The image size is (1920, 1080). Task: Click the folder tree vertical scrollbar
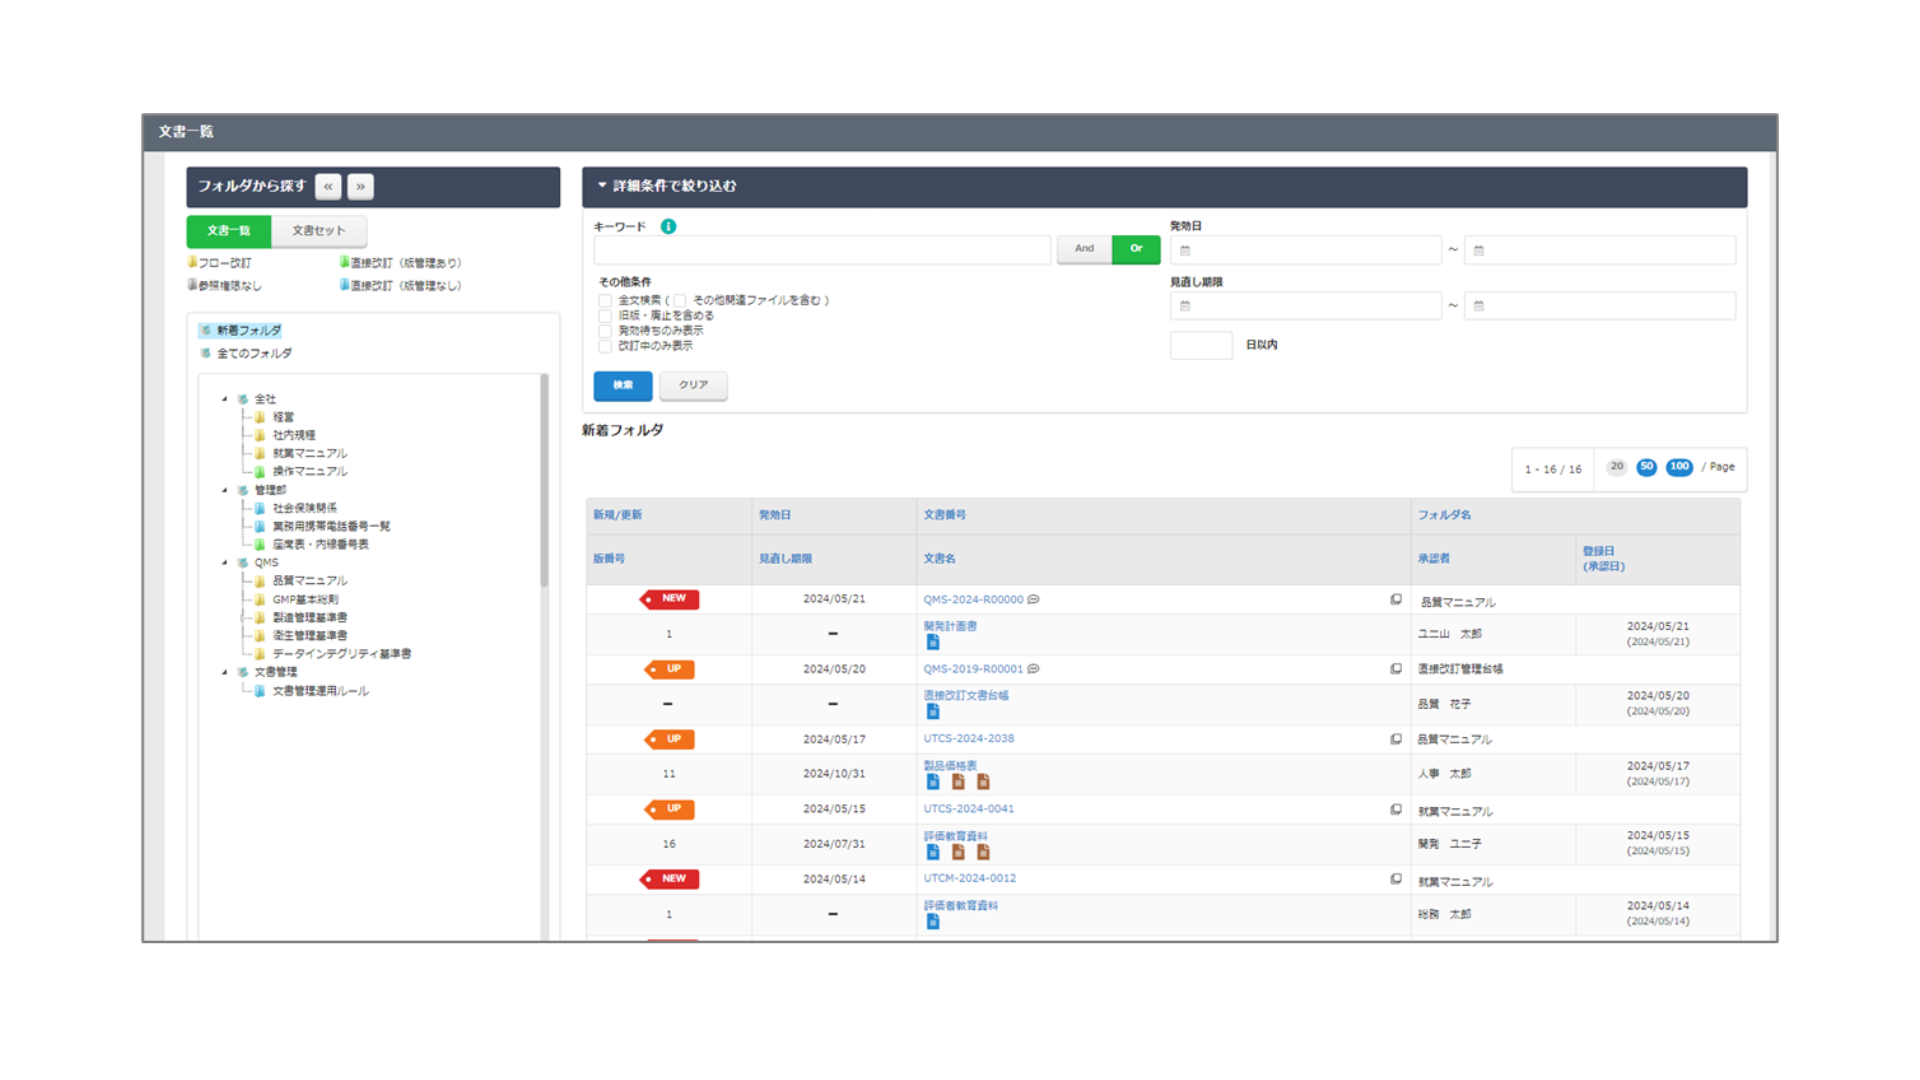tap(544, 480)
